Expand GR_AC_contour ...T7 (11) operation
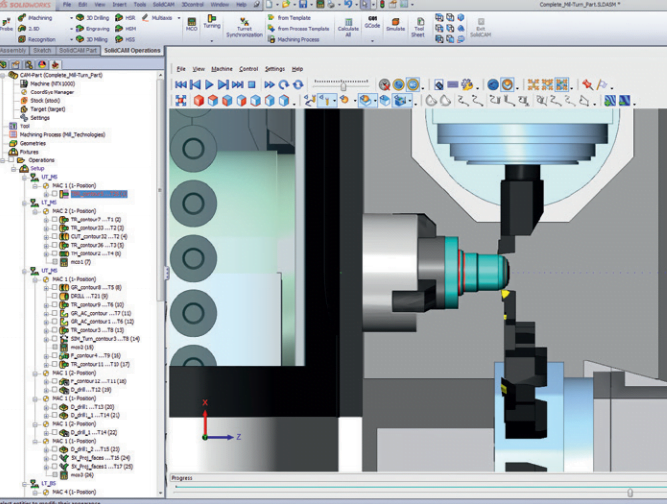Viewport: 667px width, 504px height. pyautogui.click(x=46, y=313)
